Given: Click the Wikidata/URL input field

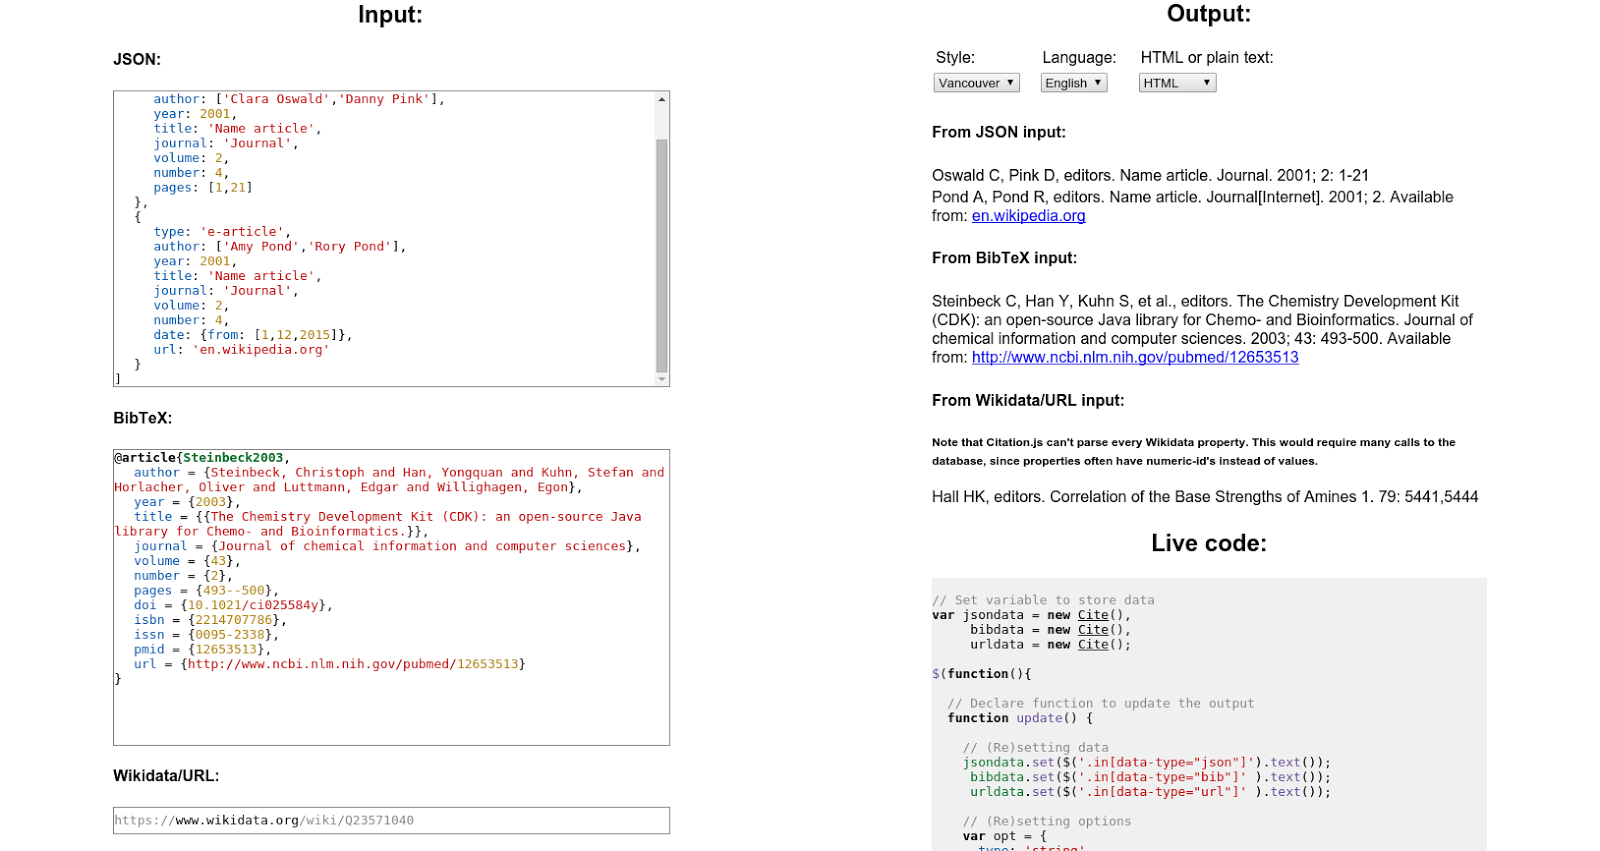Looking at the screenshot, I should (x=391, y=820).
